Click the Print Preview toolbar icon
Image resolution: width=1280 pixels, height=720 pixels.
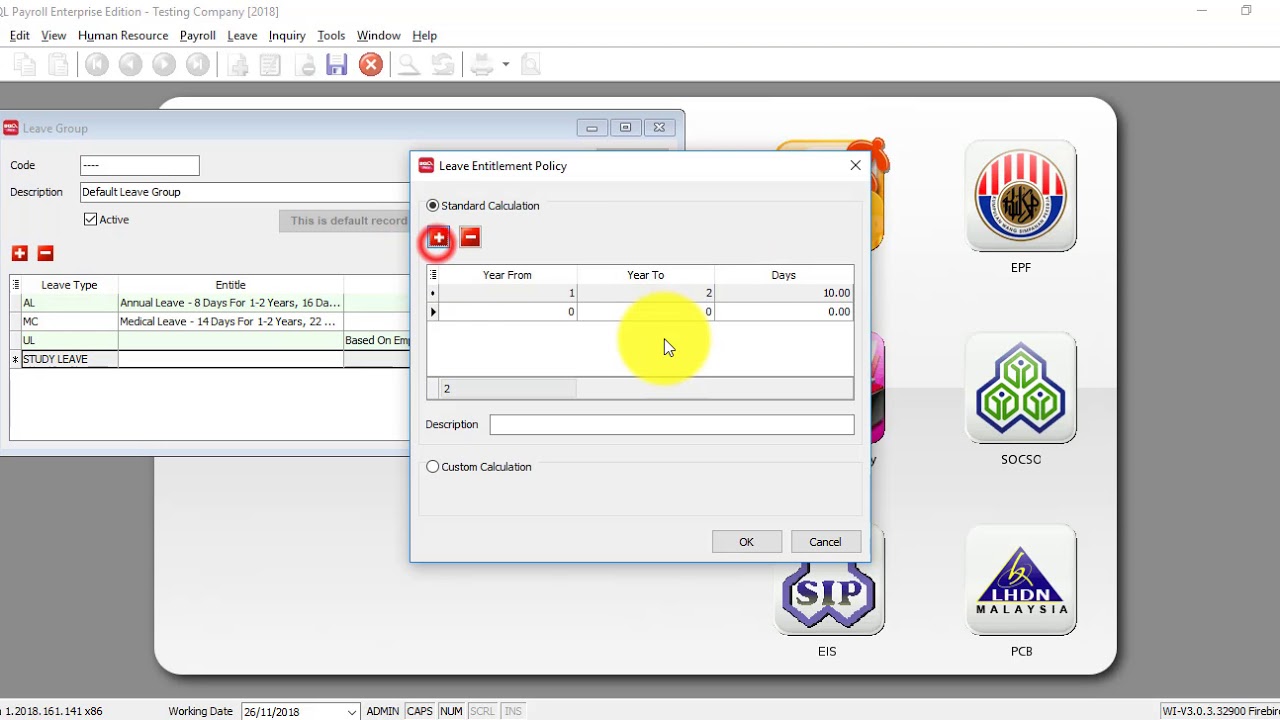point(531,65)
